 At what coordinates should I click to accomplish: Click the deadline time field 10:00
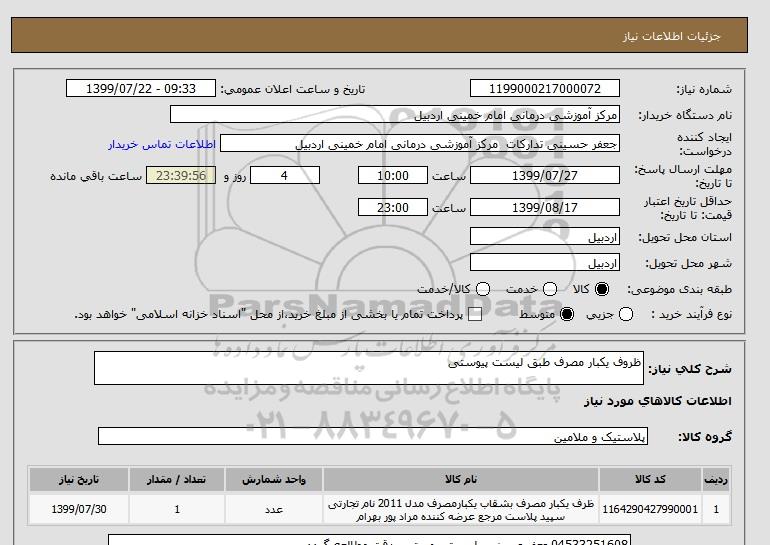tap(393, 175)
